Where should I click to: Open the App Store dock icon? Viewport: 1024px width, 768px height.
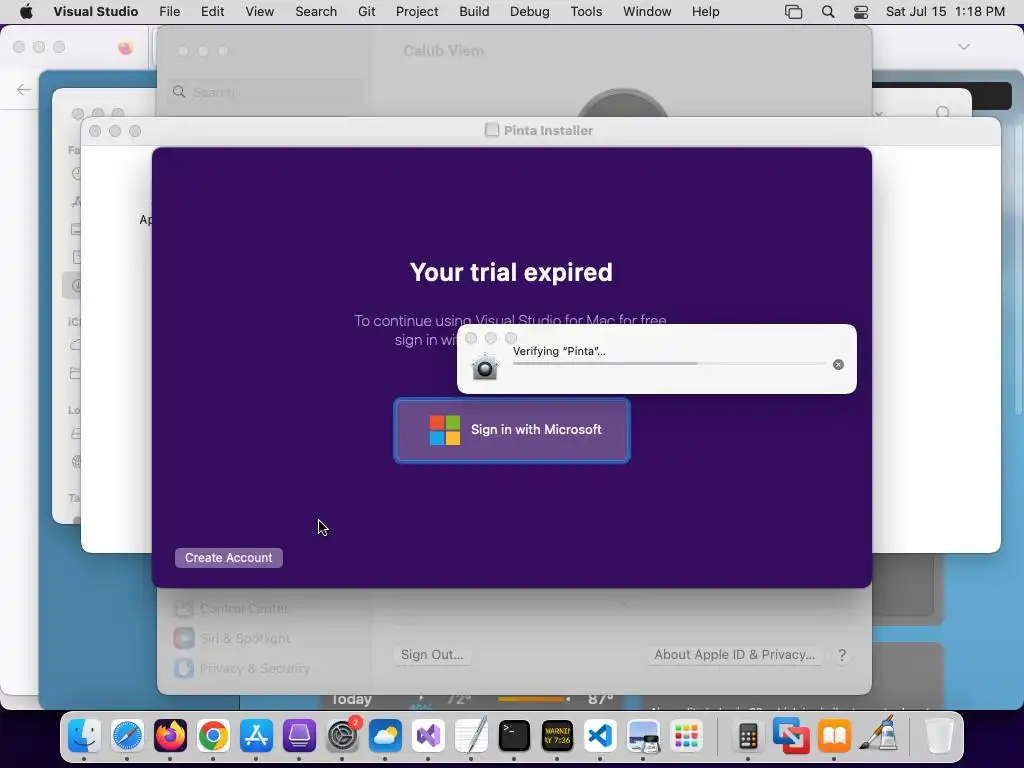(256, 736)
